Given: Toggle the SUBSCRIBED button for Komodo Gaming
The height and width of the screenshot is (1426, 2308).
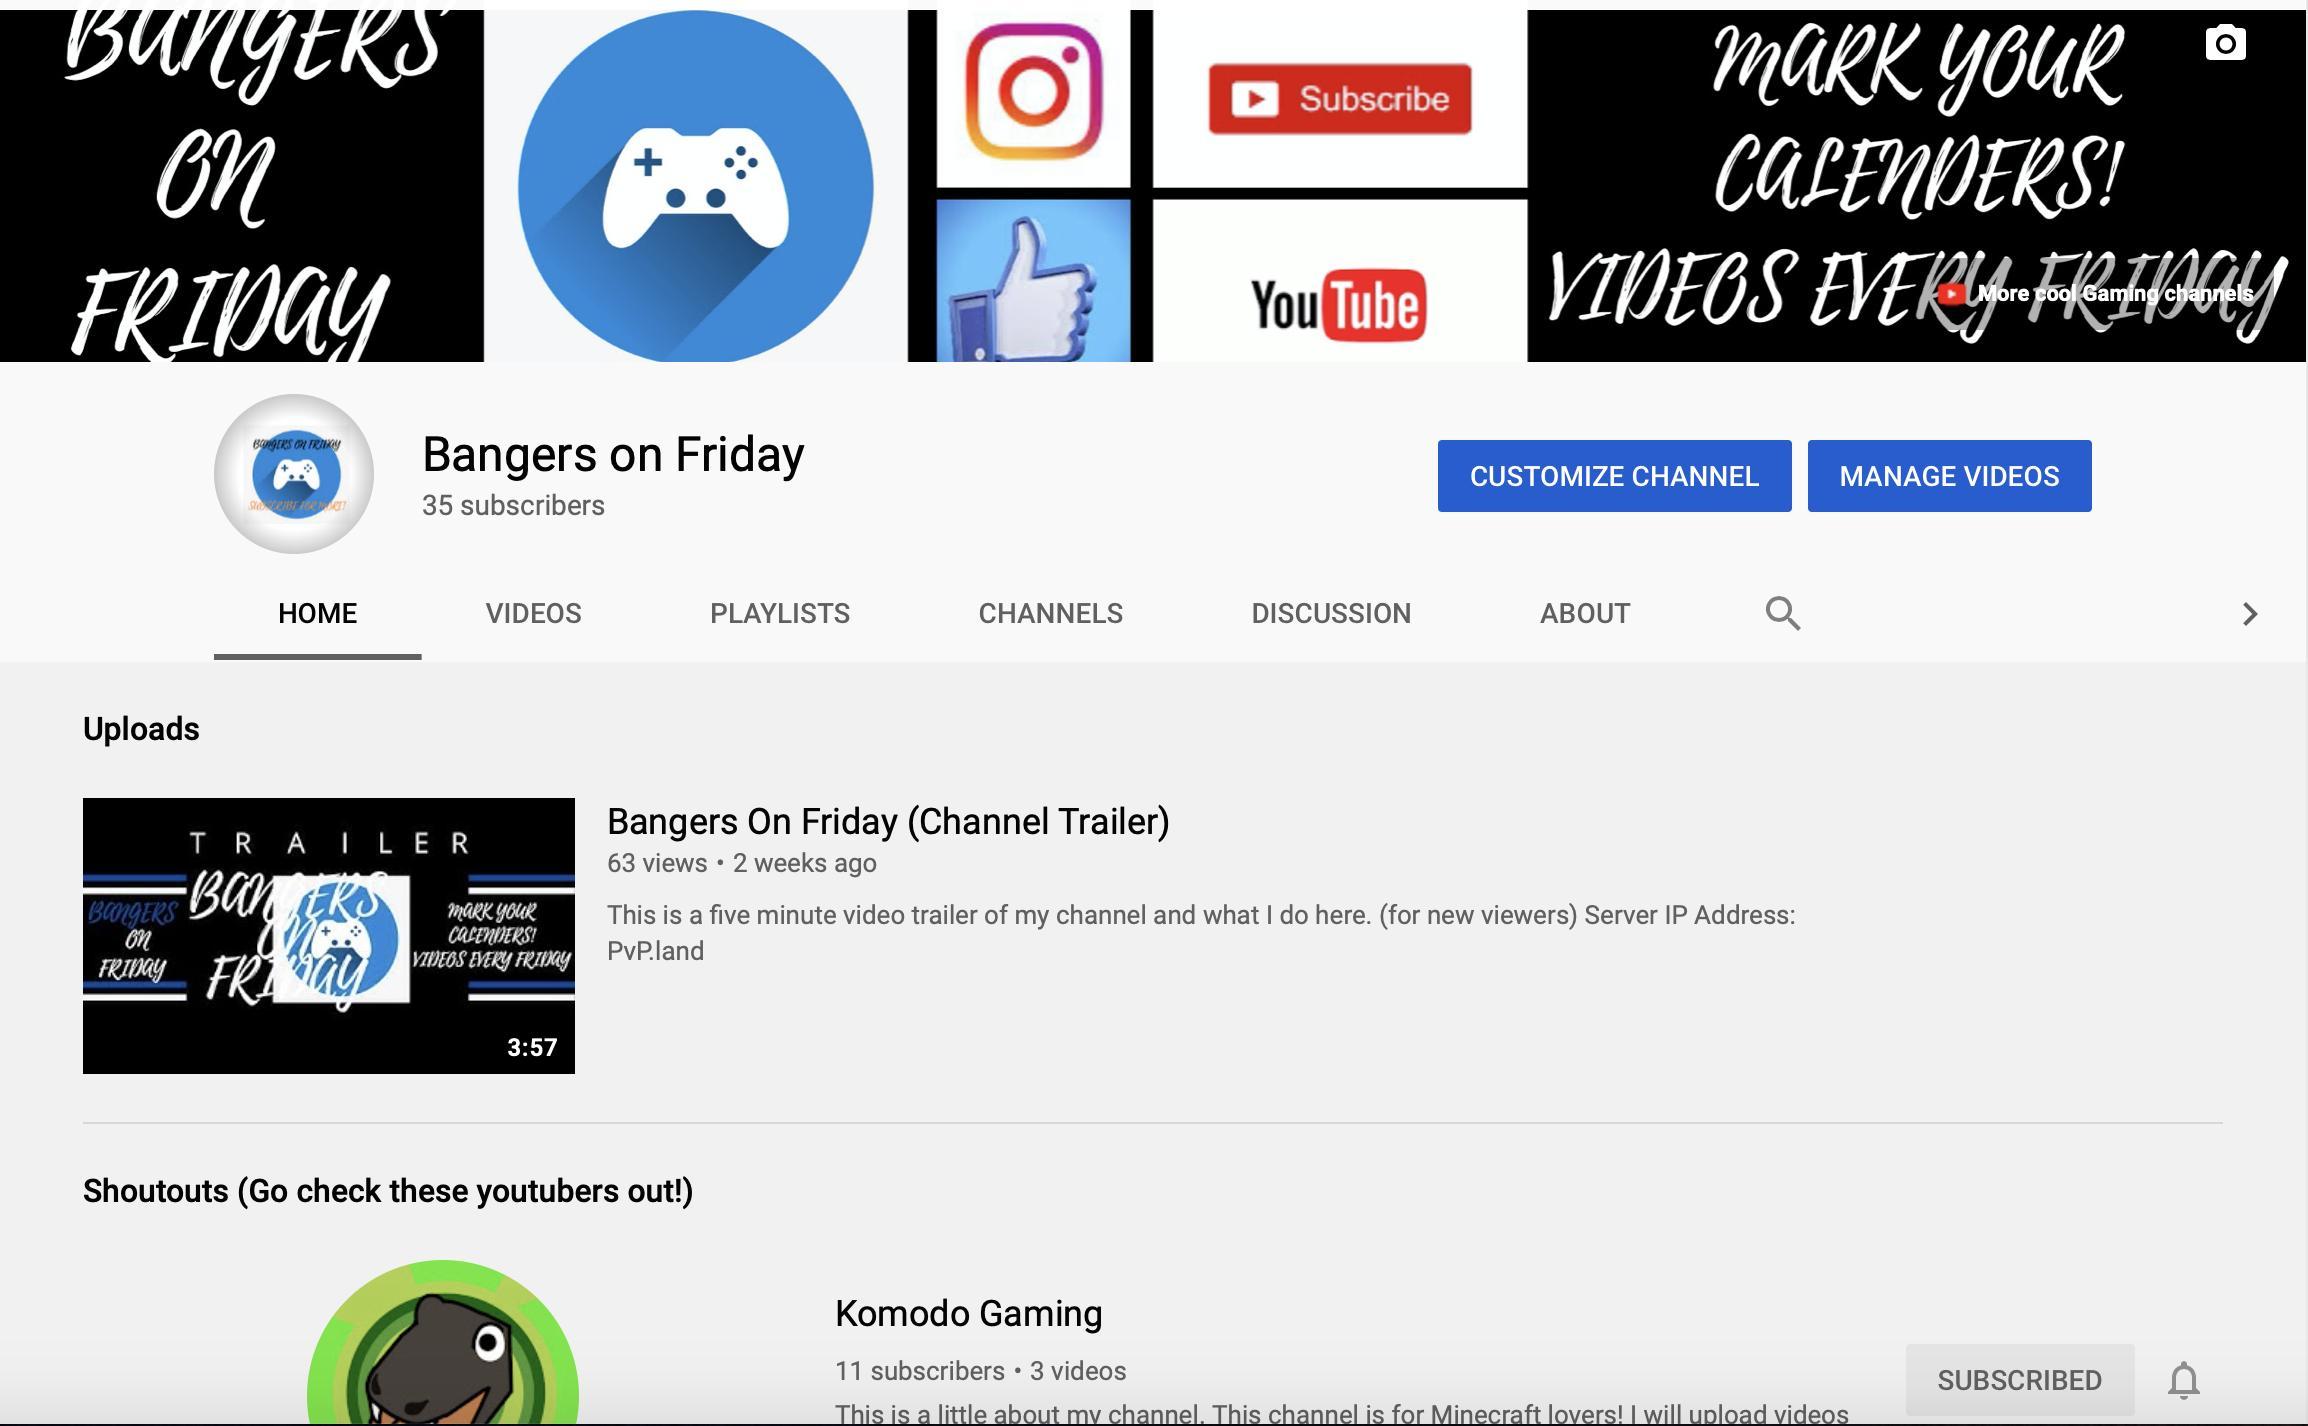Looking at the screenshot, I should coord(2019,1380).
